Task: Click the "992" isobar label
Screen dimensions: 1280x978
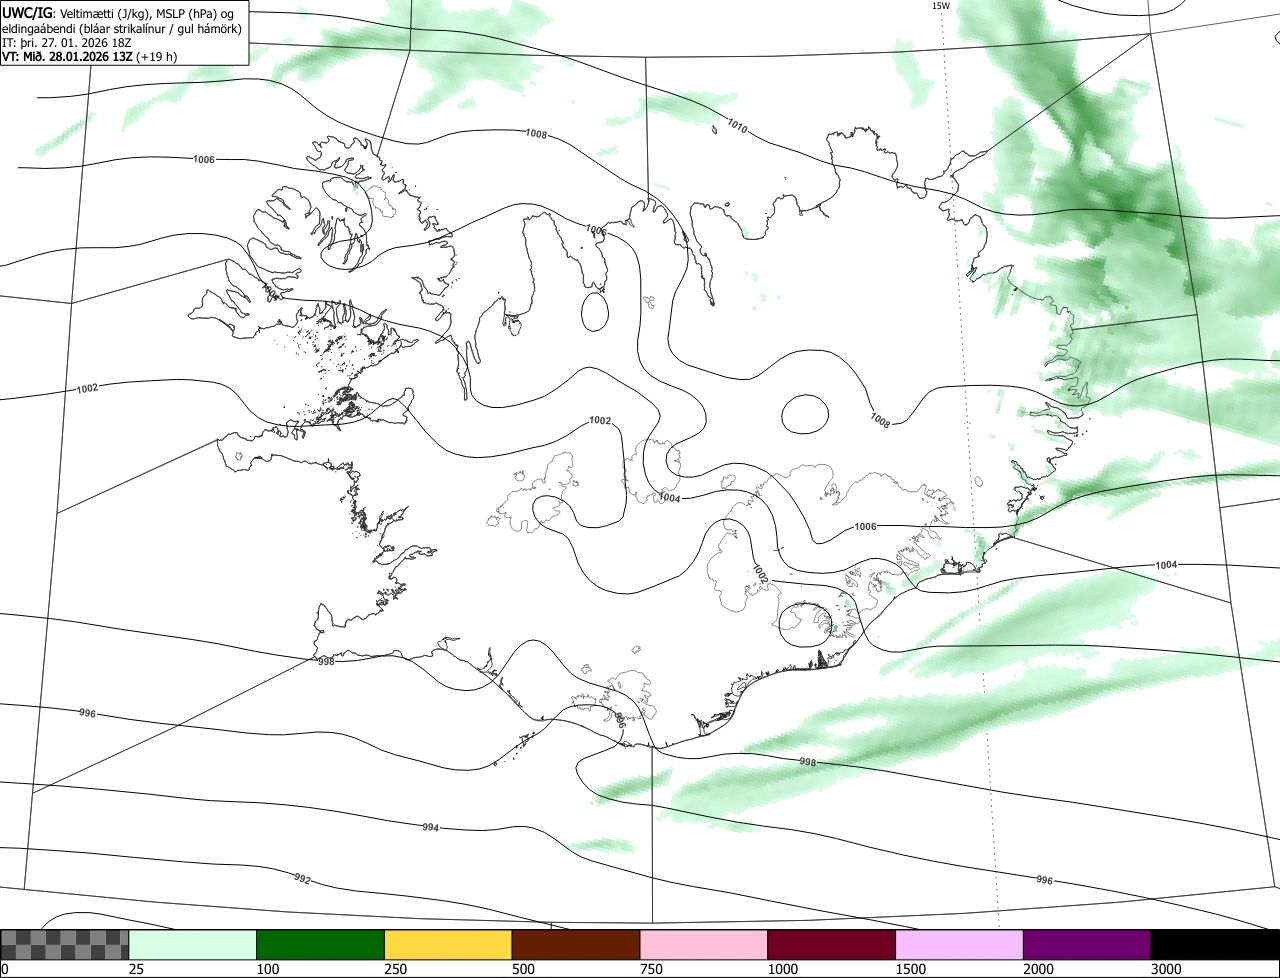Action: (302, 879)
